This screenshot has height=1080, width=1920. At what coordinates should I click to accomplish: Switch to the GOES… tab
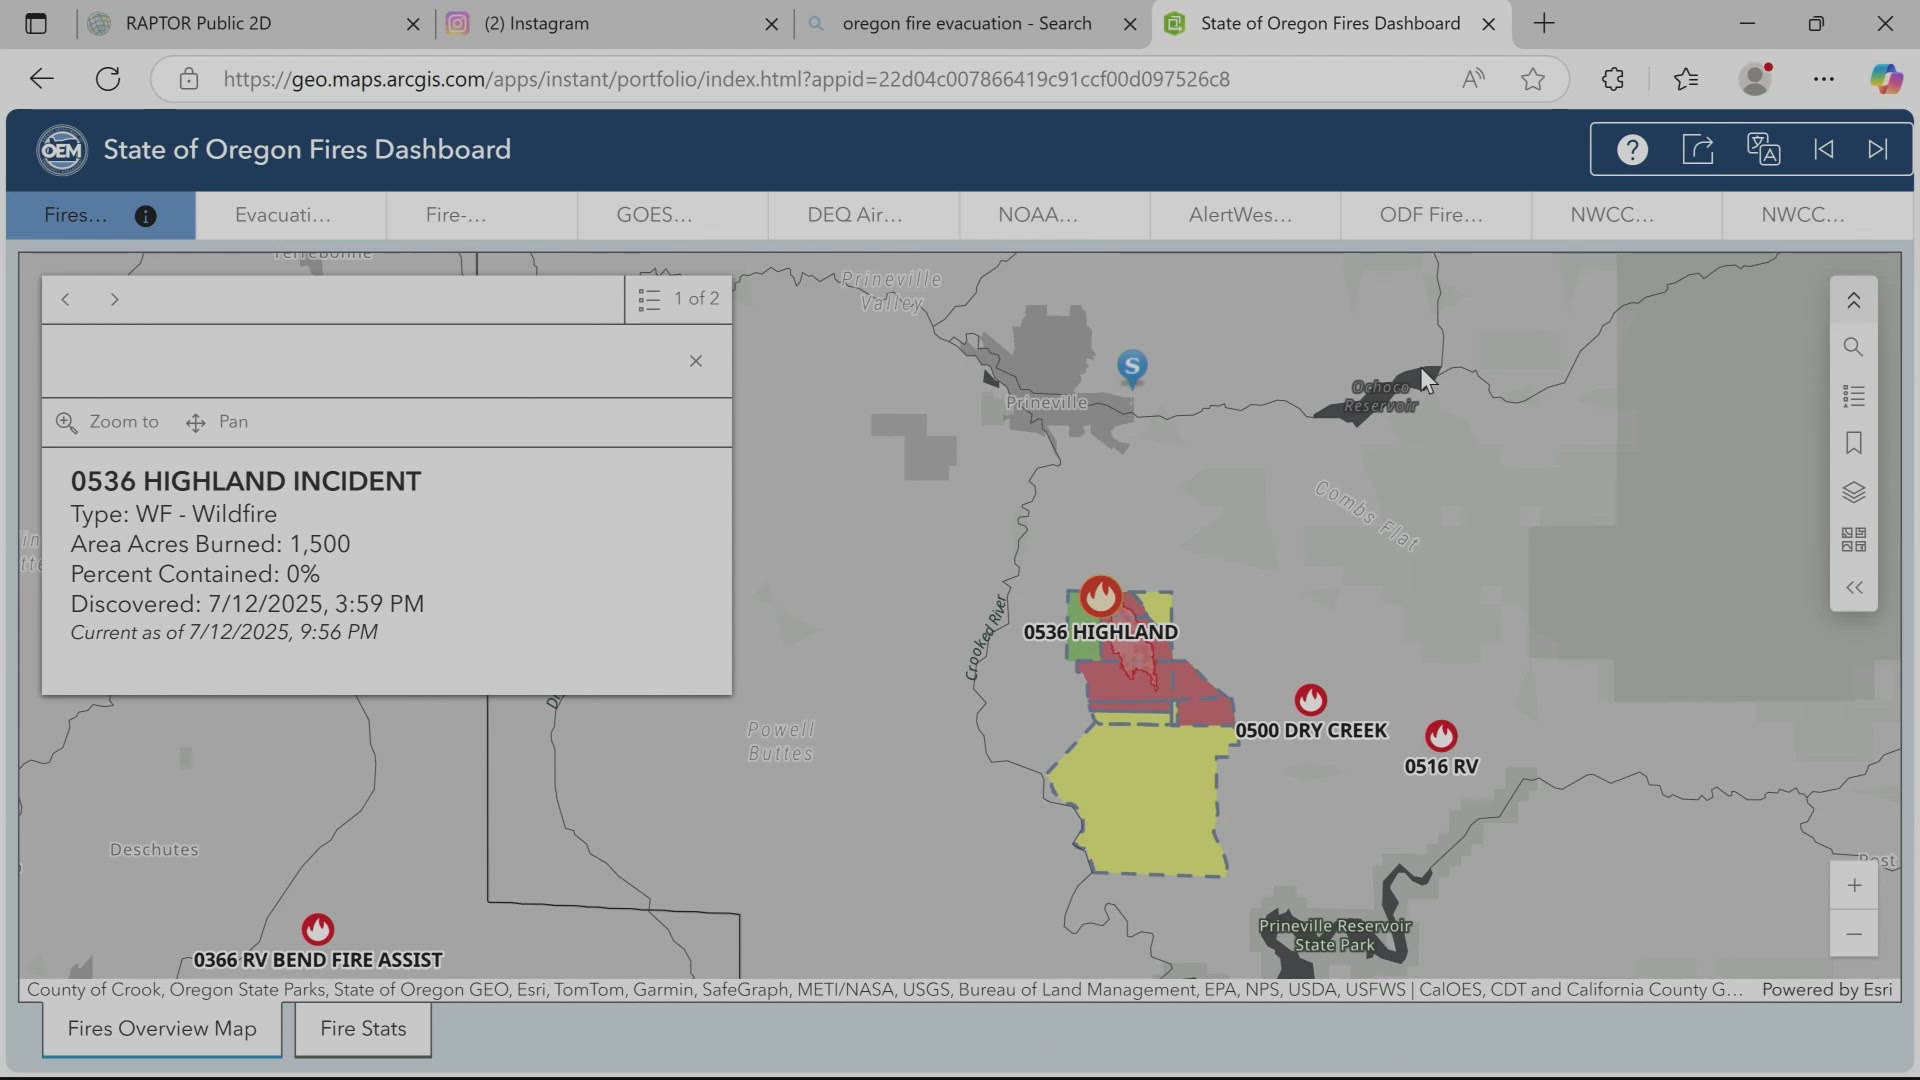pos(673,215)
